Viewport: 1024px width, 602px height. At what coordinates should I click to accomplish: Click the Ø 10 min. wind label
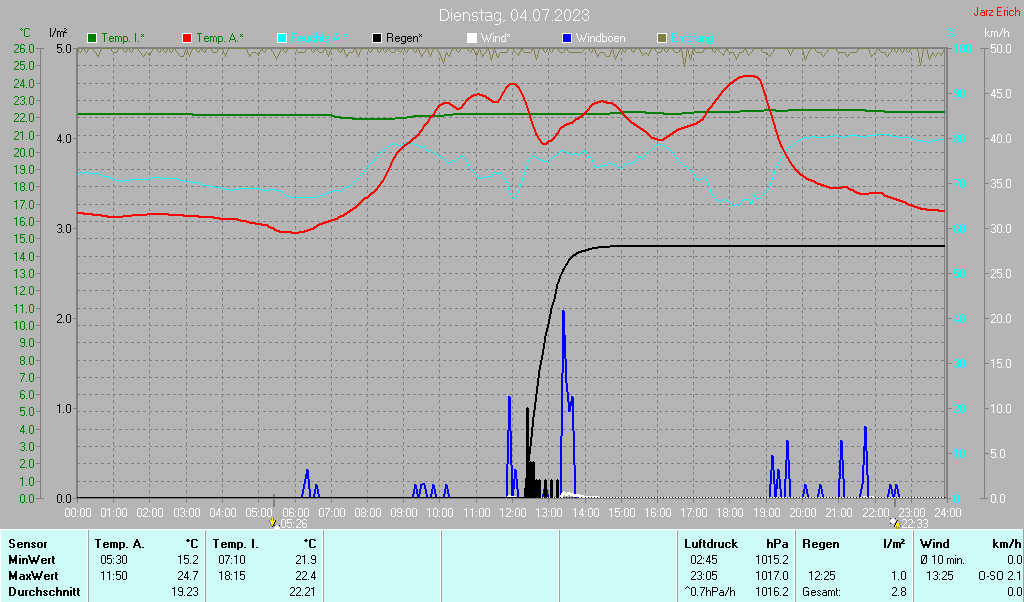944,560
